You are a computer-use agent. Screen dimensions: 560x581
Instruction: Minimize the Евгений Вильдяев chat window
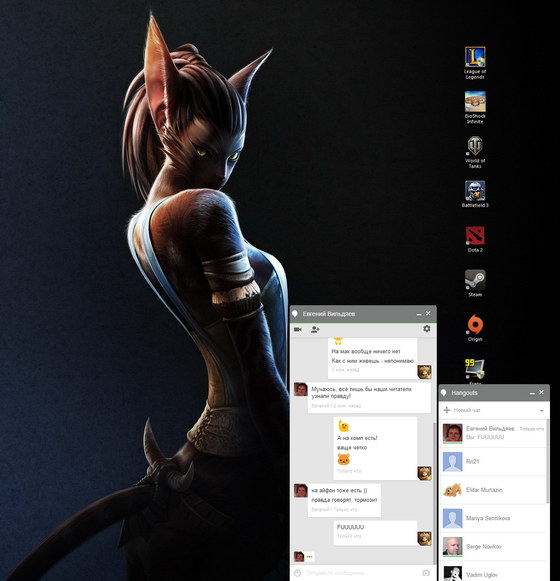(x=419, y=314)
